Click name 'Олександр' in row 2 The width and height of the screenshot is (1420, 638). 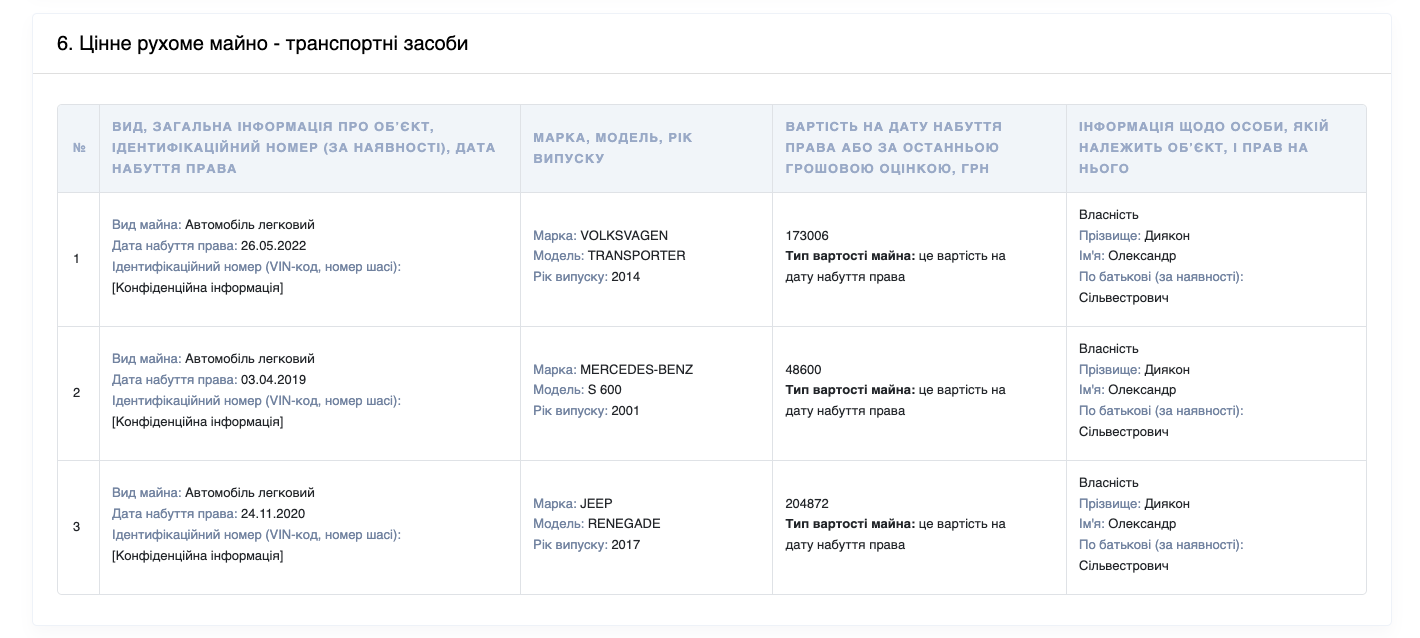[1143, 390]
